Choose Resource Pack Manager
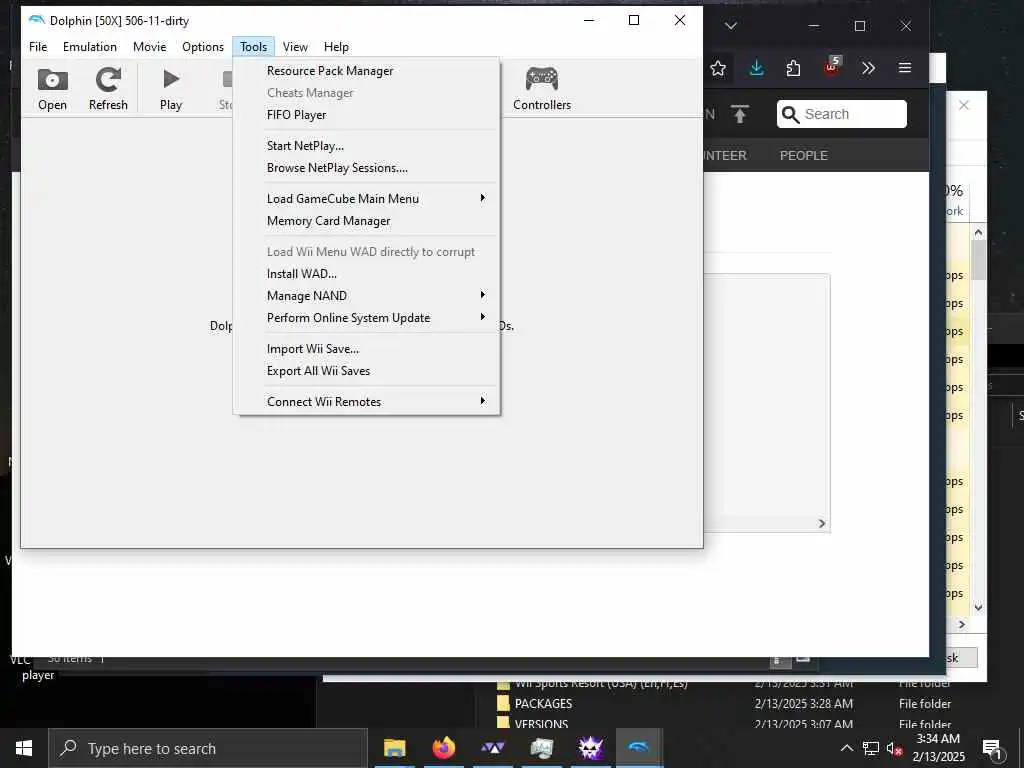Viewport: 1024px width, 768px height. point(368,71)
